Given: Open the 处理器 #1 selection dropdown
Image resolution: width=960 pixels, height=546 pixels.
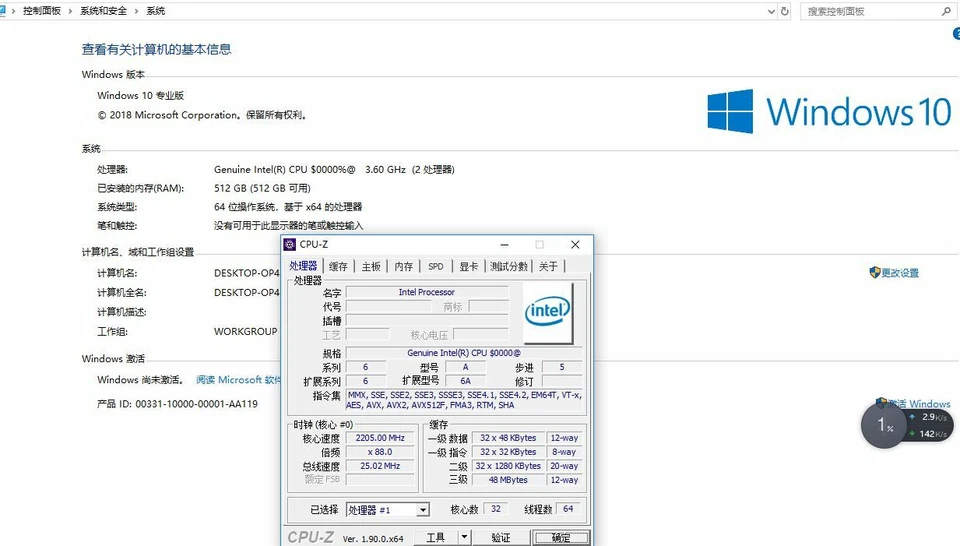Looking at the screenshot, I should coord(422,510).
